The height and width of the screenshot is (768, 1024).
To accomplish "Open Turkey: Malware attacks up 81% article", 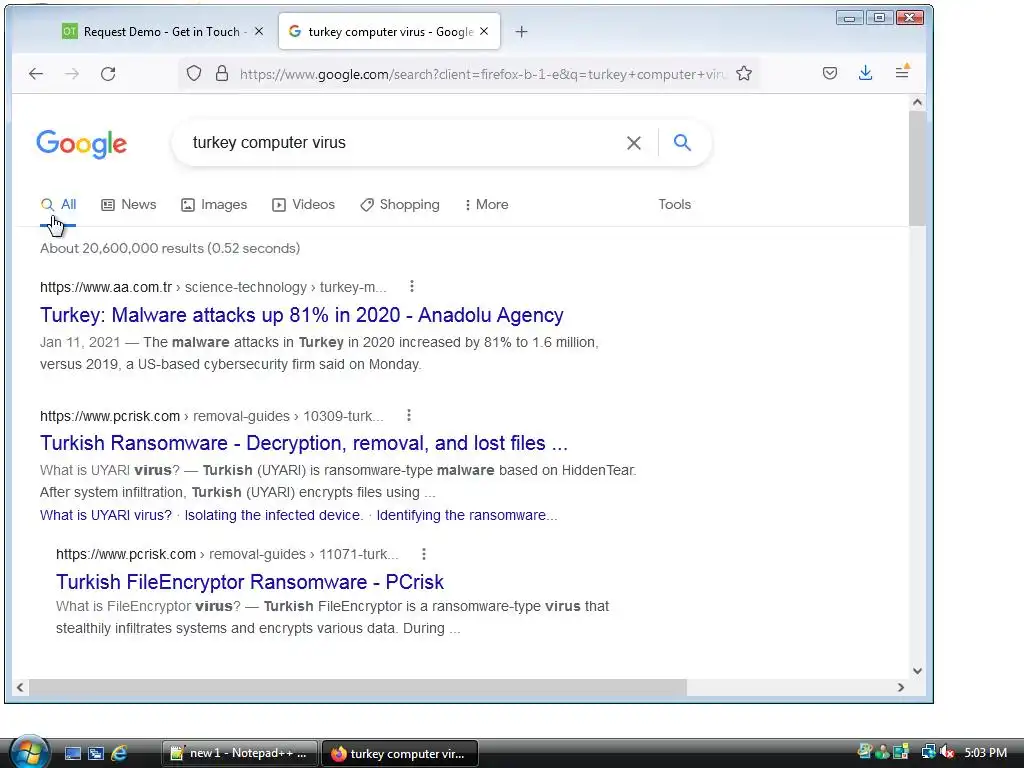I will pyautogui.click(x=302, y=315).
